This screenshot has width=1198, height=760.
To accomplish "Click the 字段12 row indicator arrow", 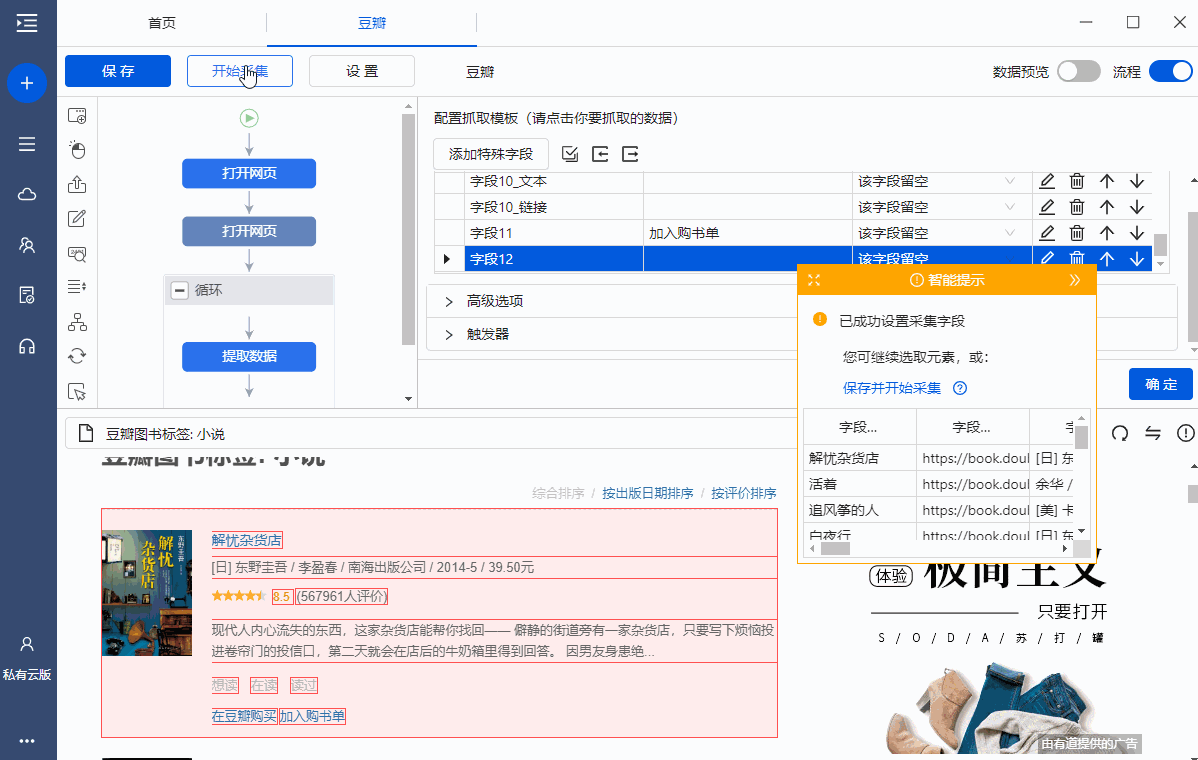I will tap(447, 259).
